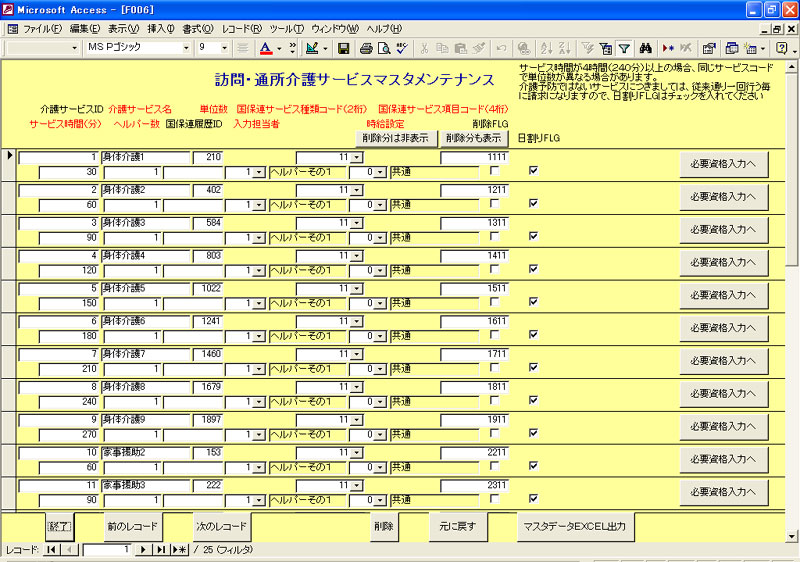Open service type code dropdown for 身体介護1
Image resolution: width=800 pixels, height=562 pixels.
pos(357,158)
